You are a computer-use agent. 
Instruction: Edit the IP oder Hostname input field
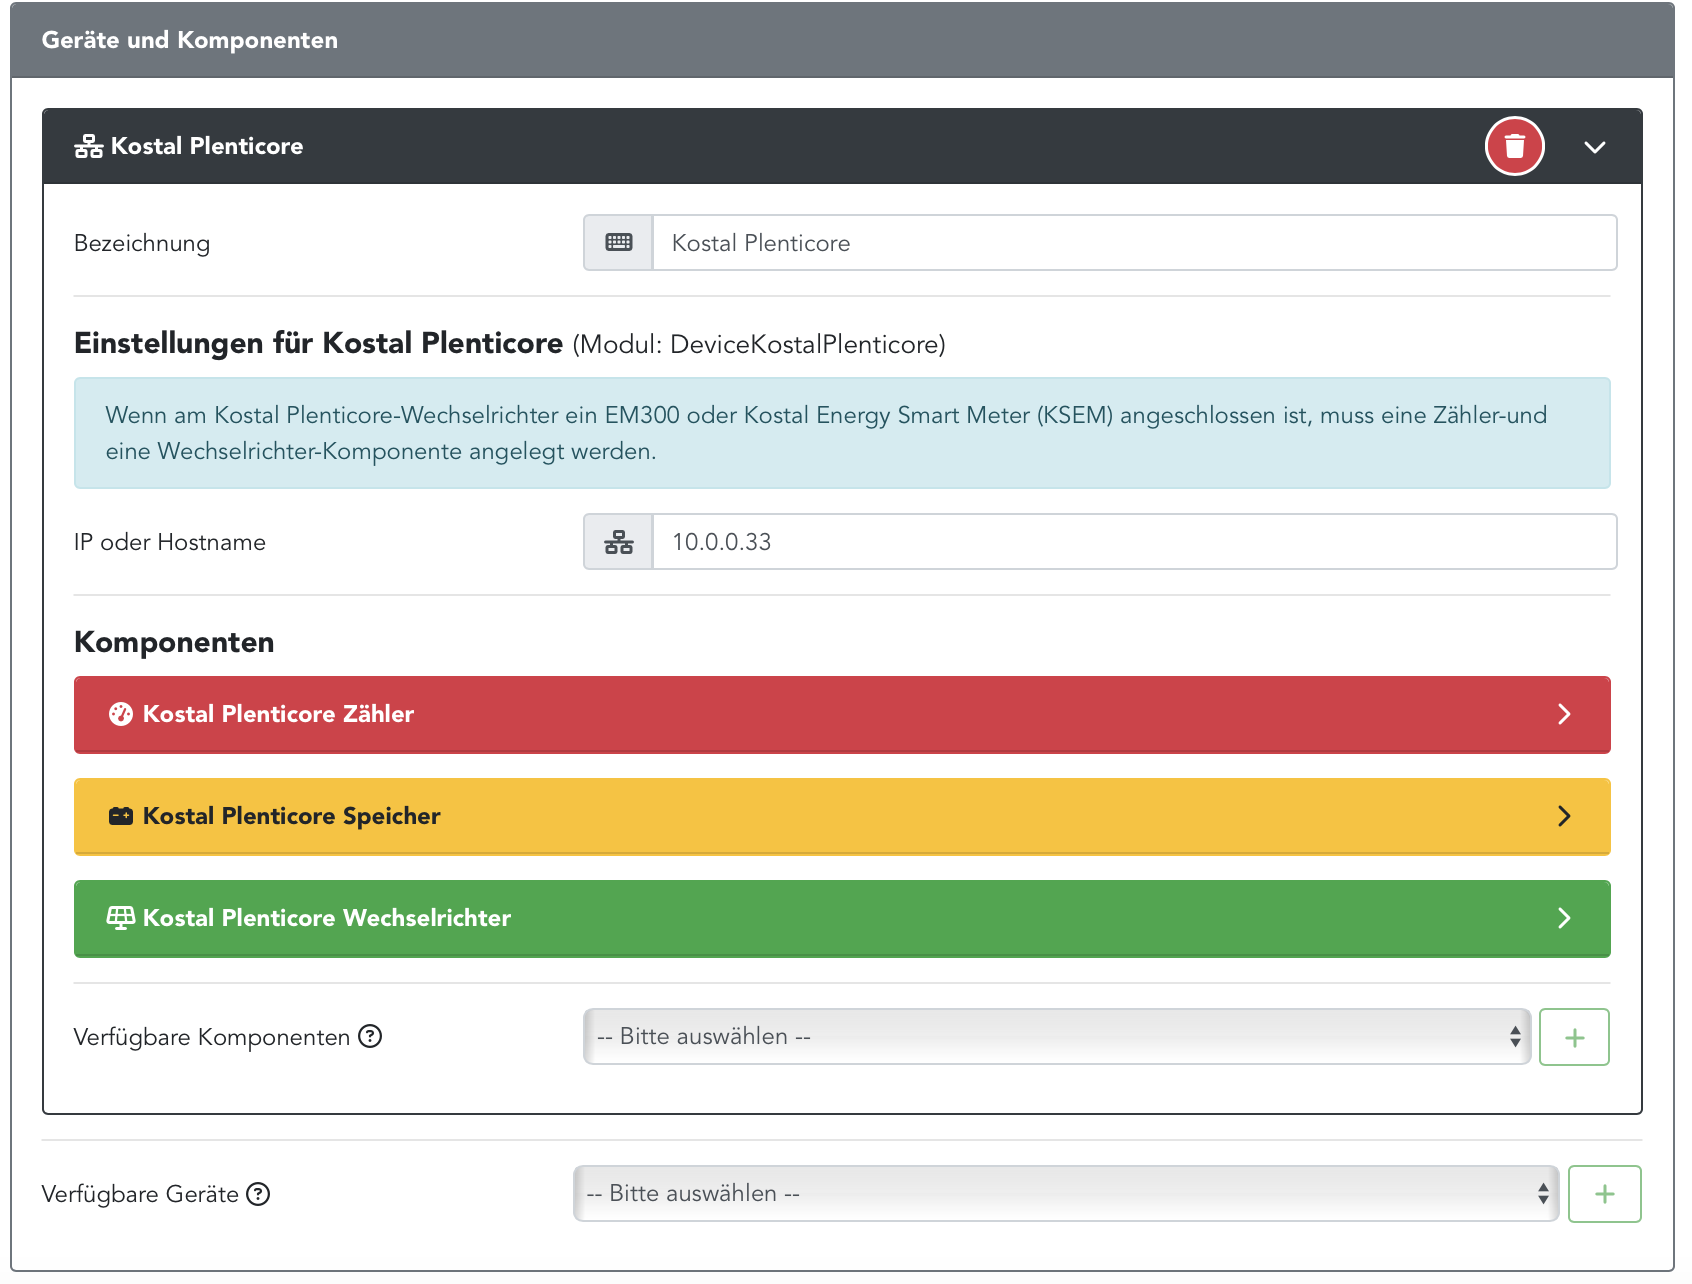(1134, 542)
